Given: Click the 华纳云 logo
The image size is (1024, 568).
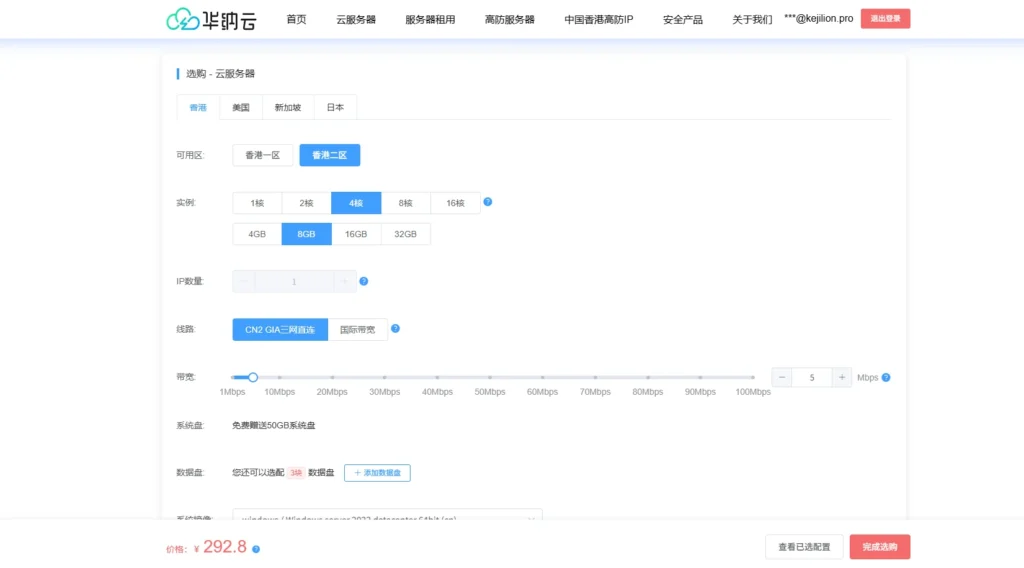Looking at the screenshot, I should click(209, 19).
